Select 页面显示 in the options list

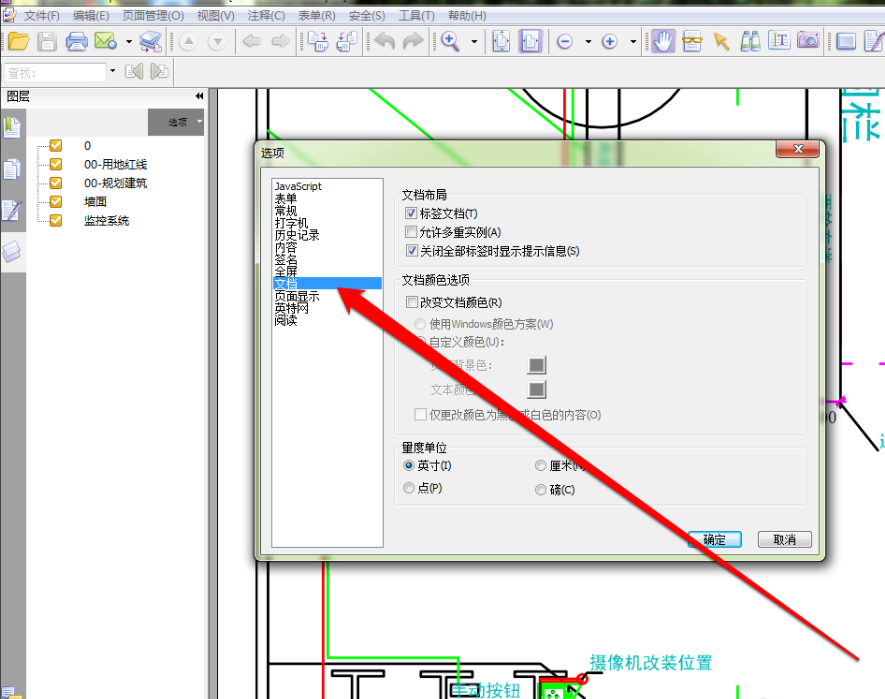tap(297, 296)
